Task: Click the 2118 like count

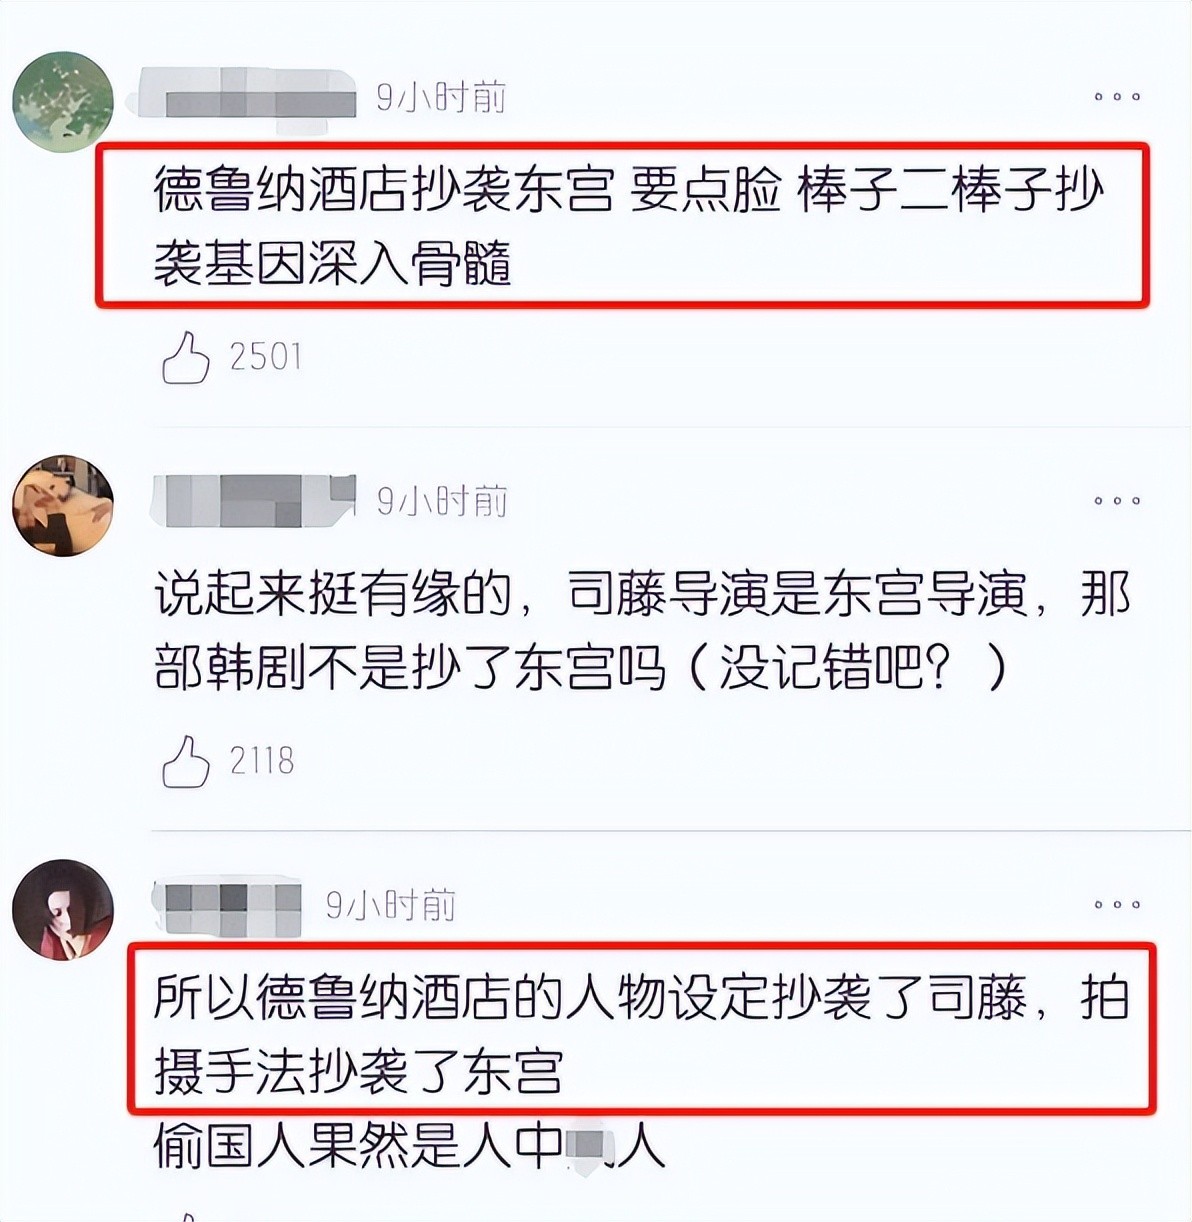Action: [262, 761]
